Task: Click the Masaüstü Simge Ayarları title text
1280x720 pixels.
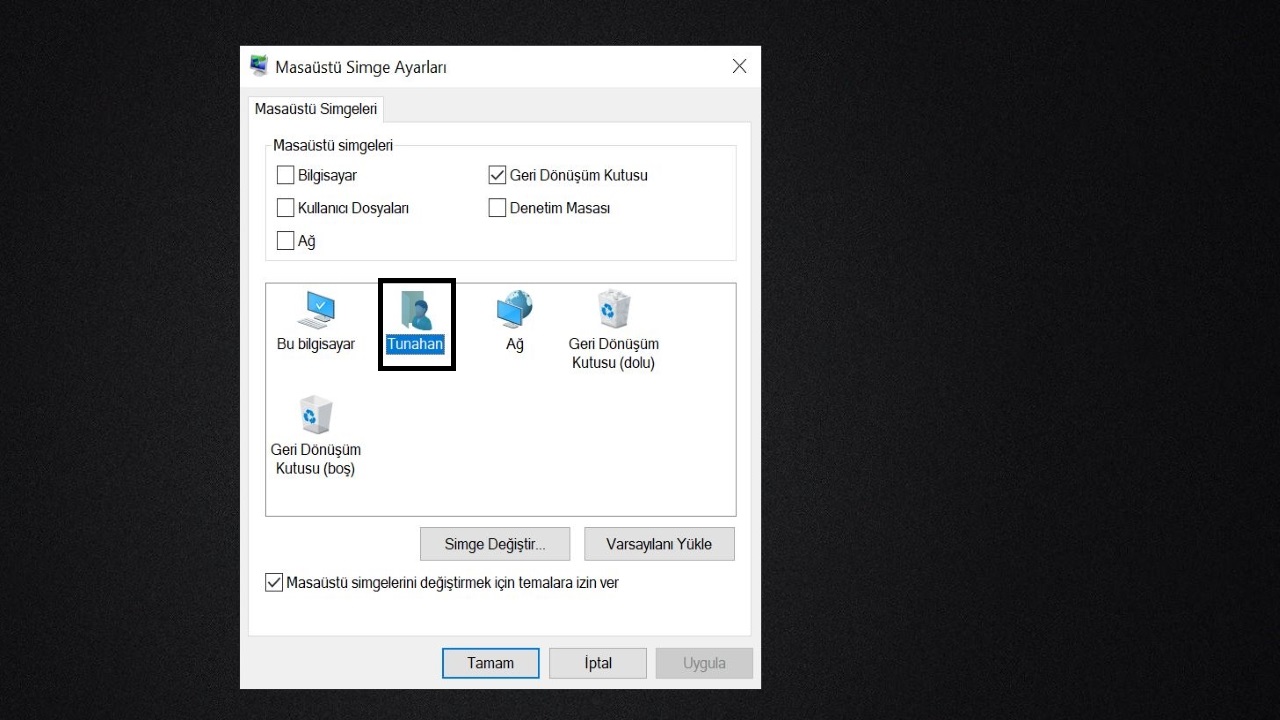Action: (x=361, y=68)
